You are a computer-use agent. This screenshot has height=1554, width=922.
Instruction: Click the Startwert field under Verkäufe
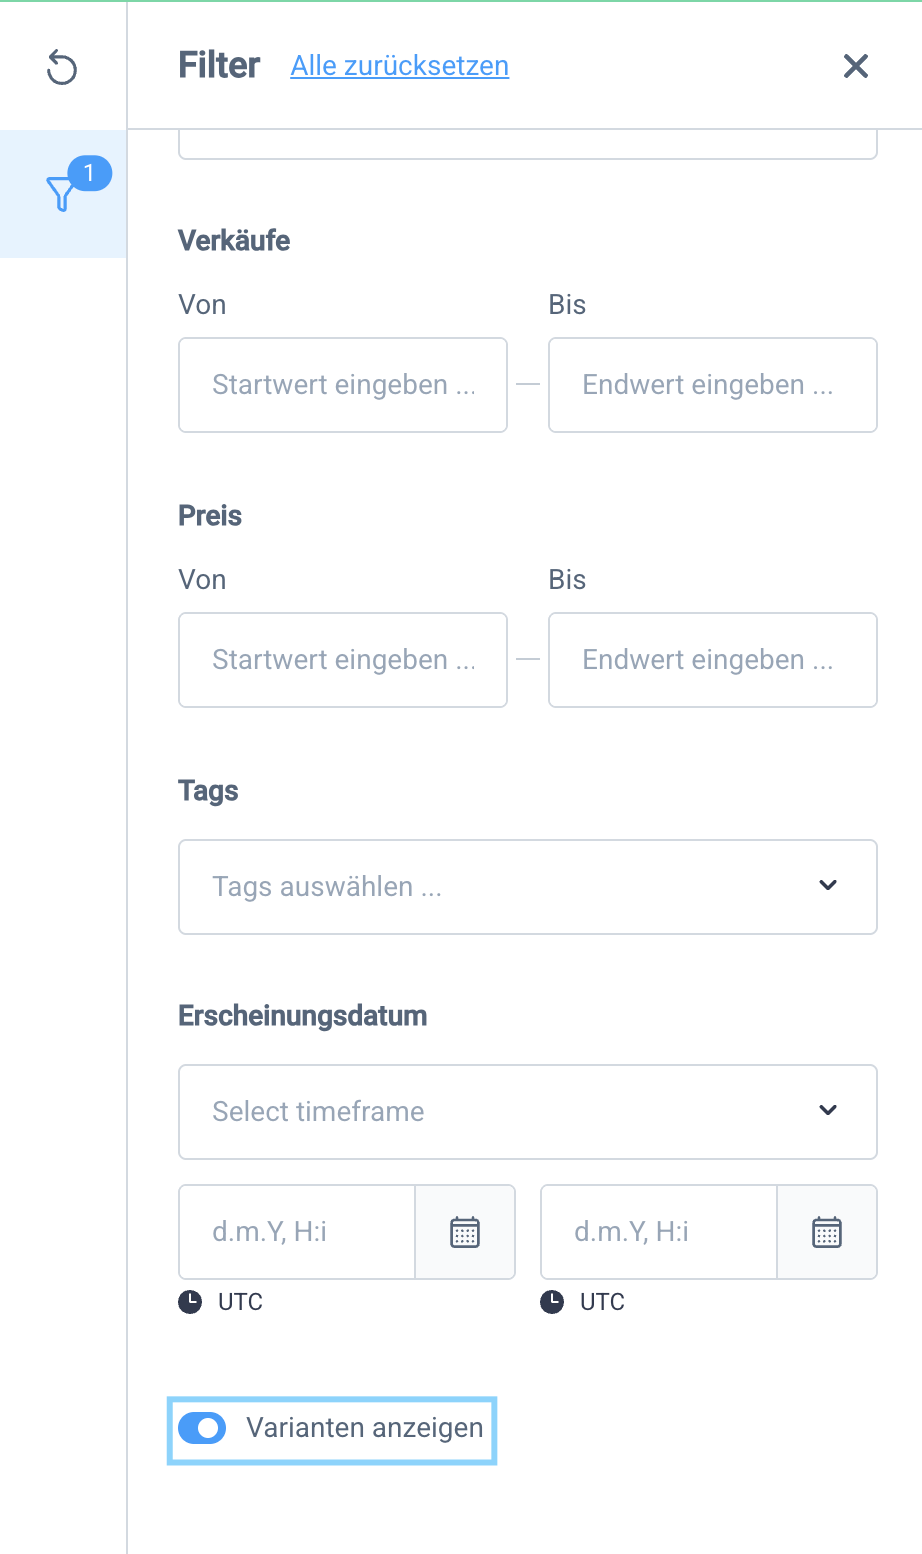pos(342,385)
